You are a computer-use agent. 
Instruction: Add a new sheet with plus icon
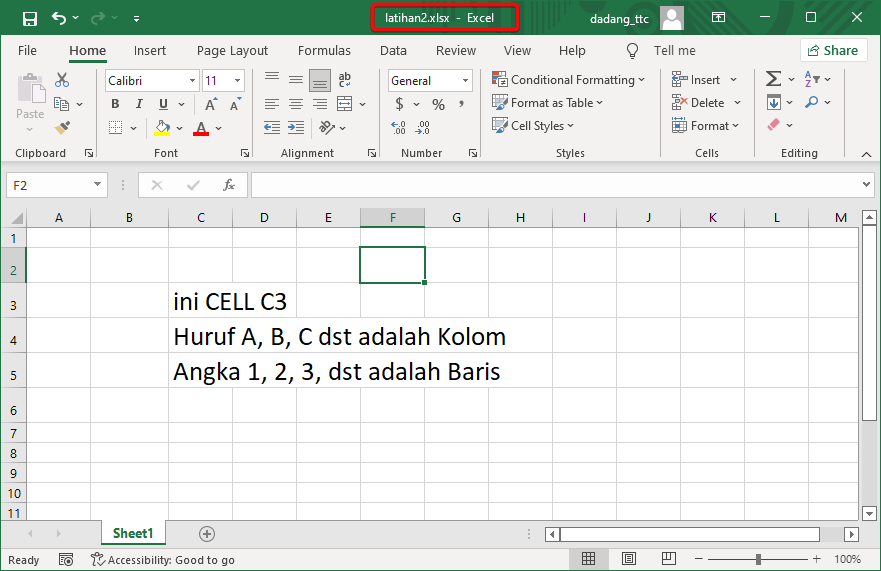click(x=207, y=534)
